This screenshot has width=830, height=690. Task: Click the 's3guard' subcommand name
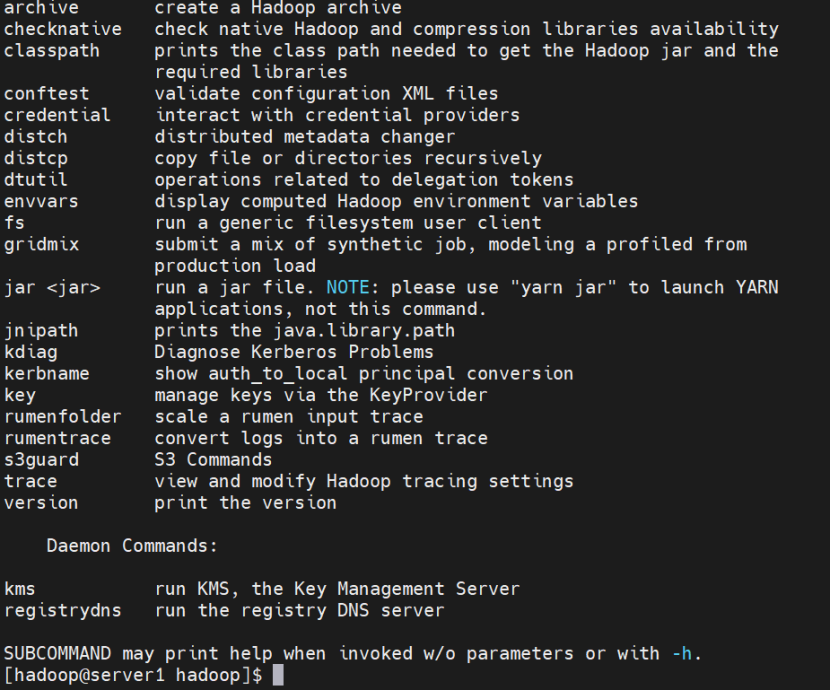click(x=41, y=460)
